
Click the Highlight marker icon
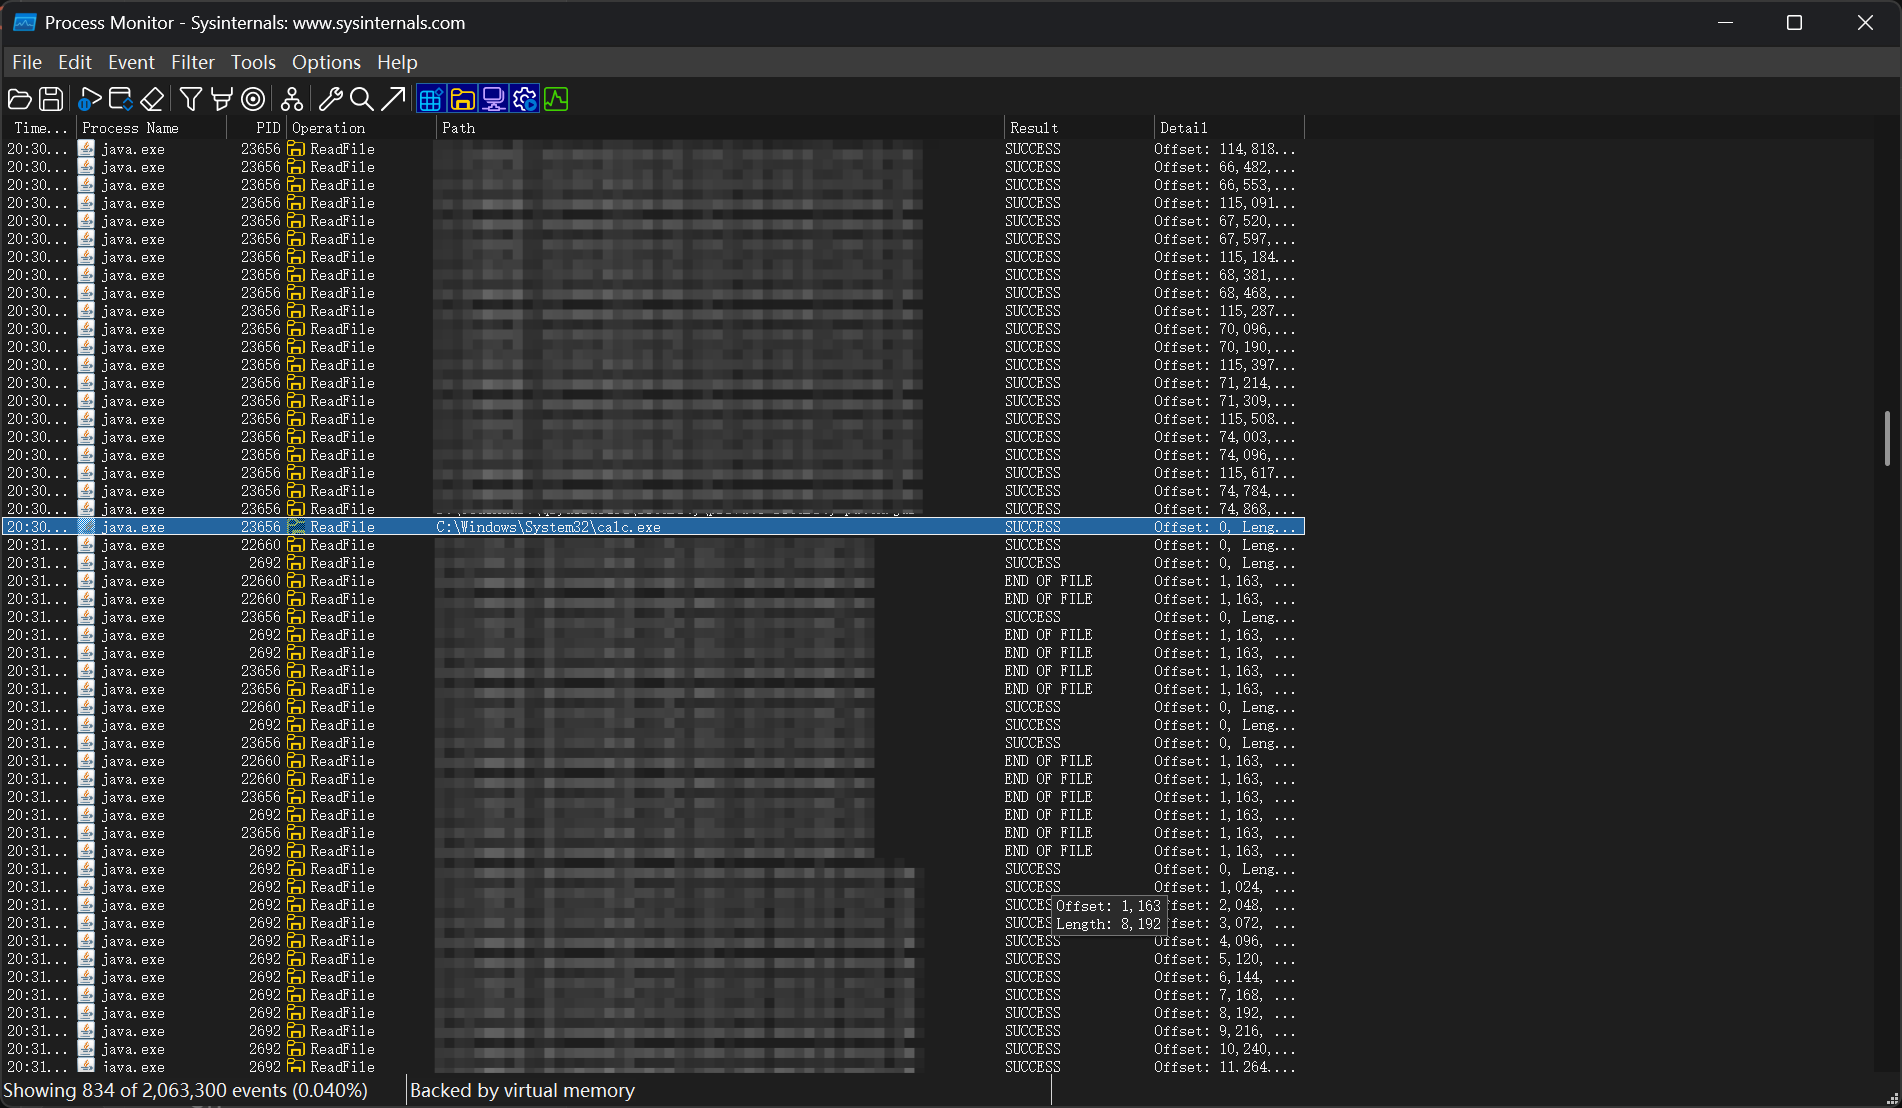[x=222, y=99]
